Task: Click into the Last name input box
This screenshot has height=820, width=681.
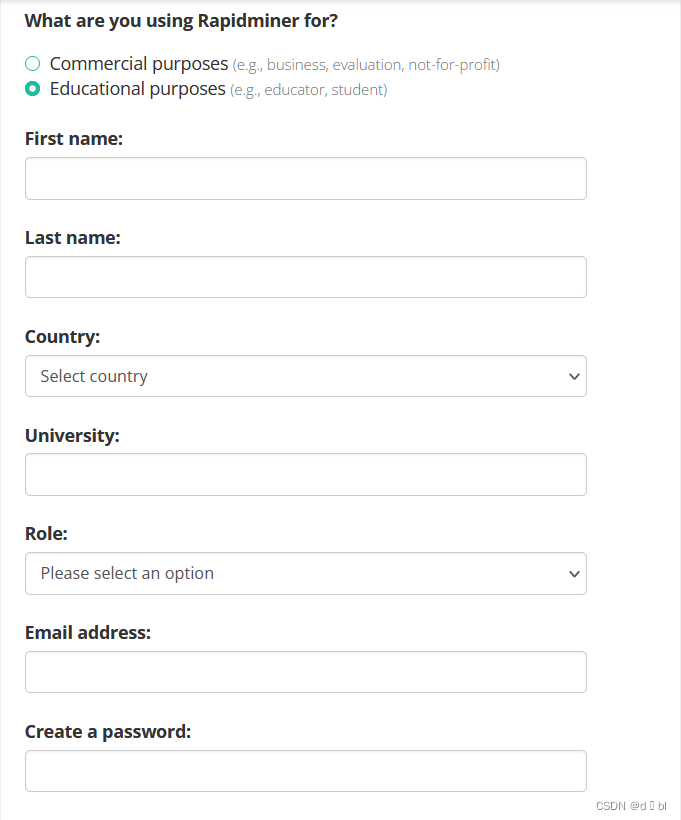Action: coord(305,277)
